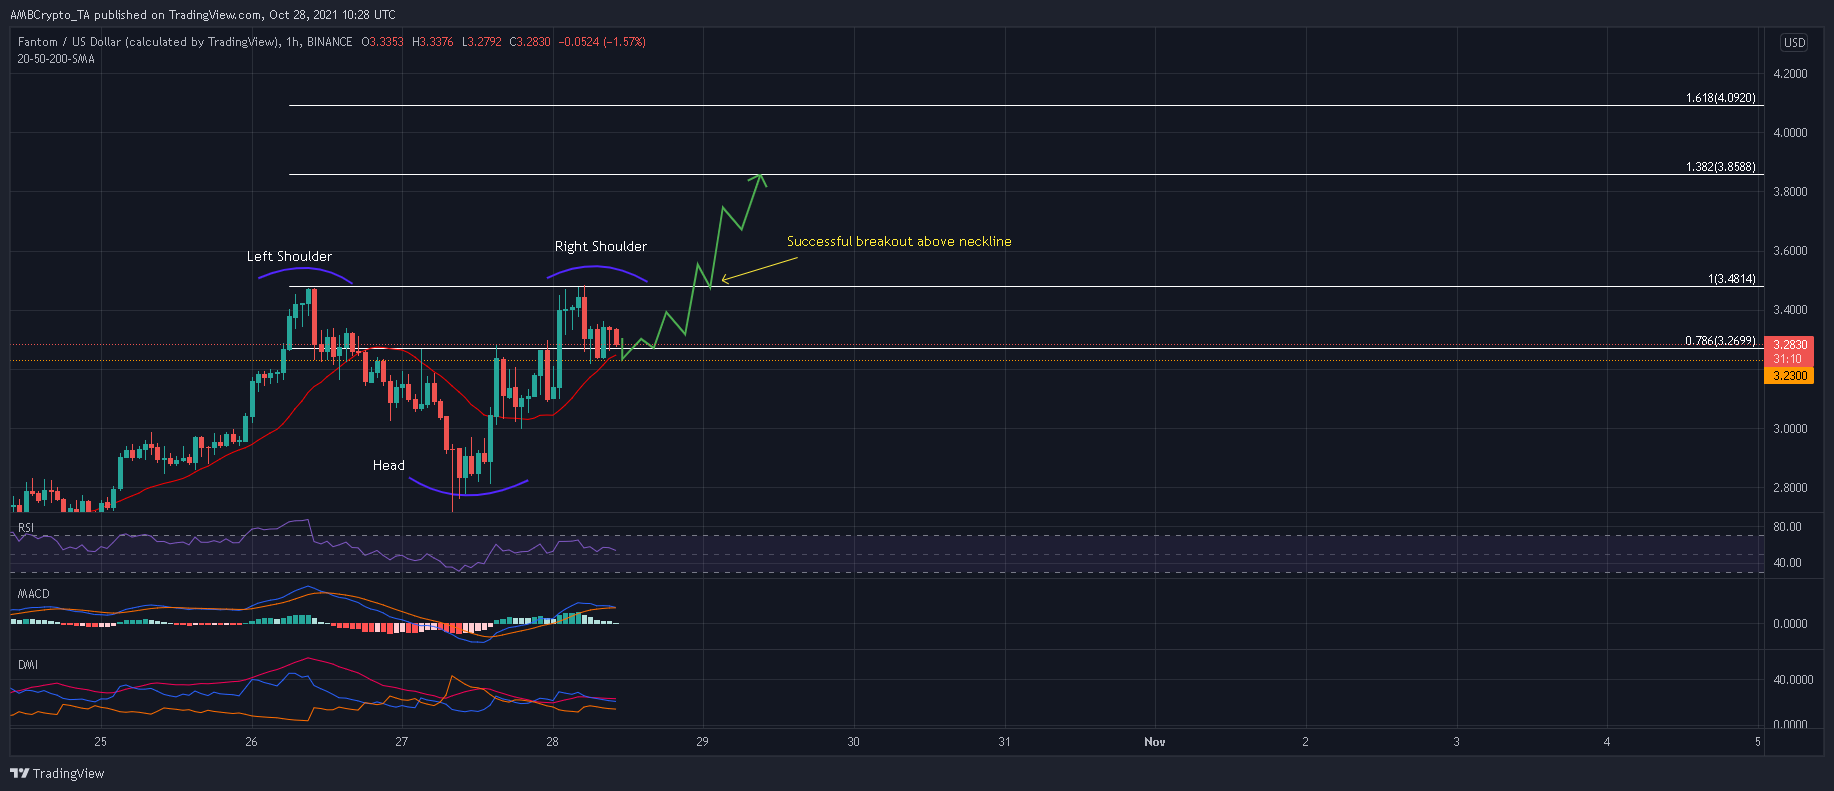Click the 2.8000 price axis label
The width and height of the screenshot is (1834, 791).
(1790, 488)
